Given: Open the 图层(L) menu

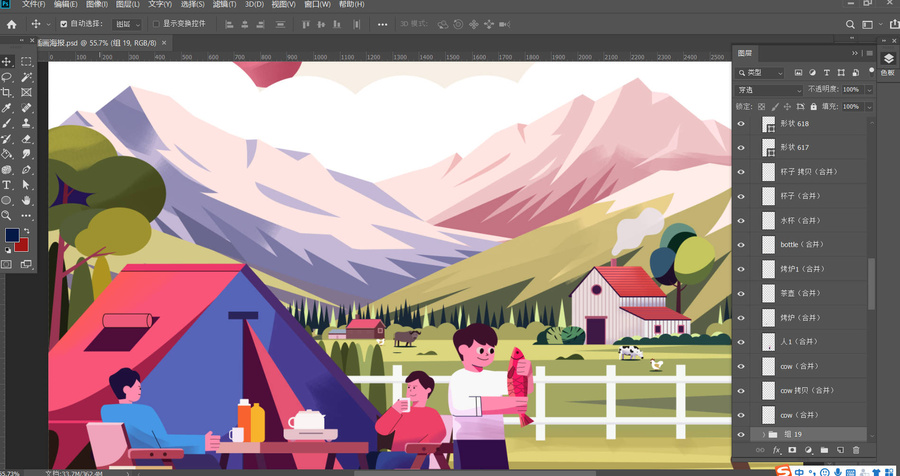Looking at the screenshot, I should pos(127,4).
